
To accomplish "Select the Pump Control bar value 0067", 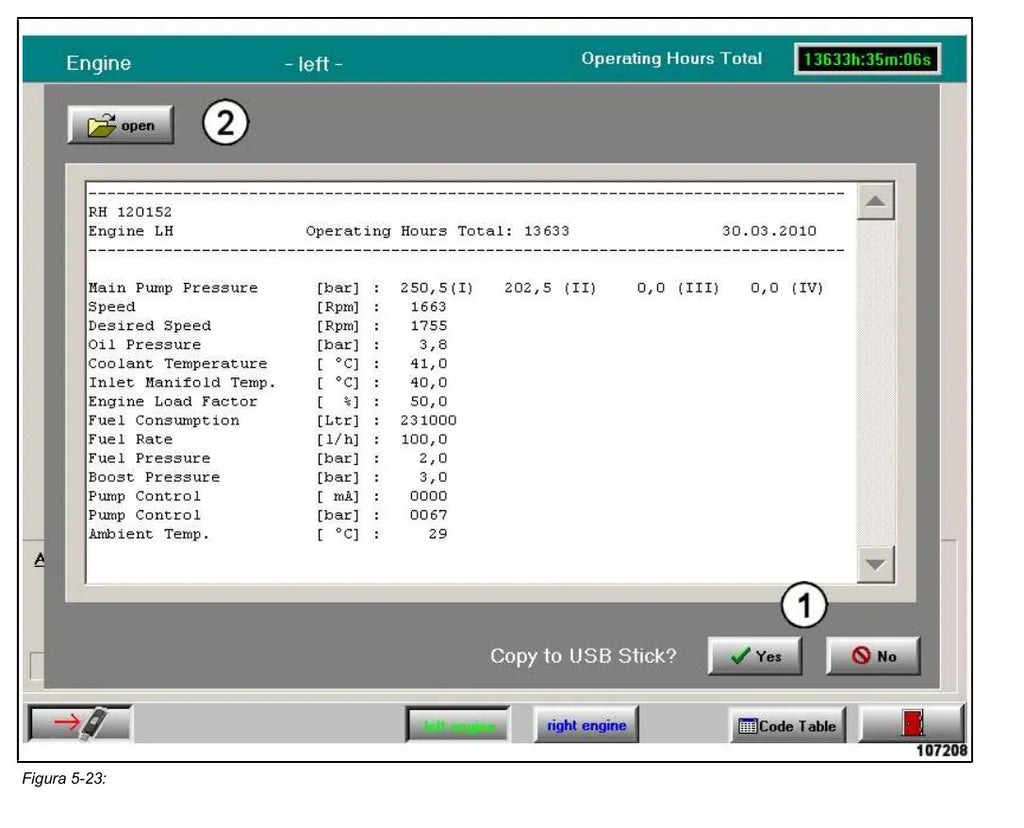I will 428,515.
